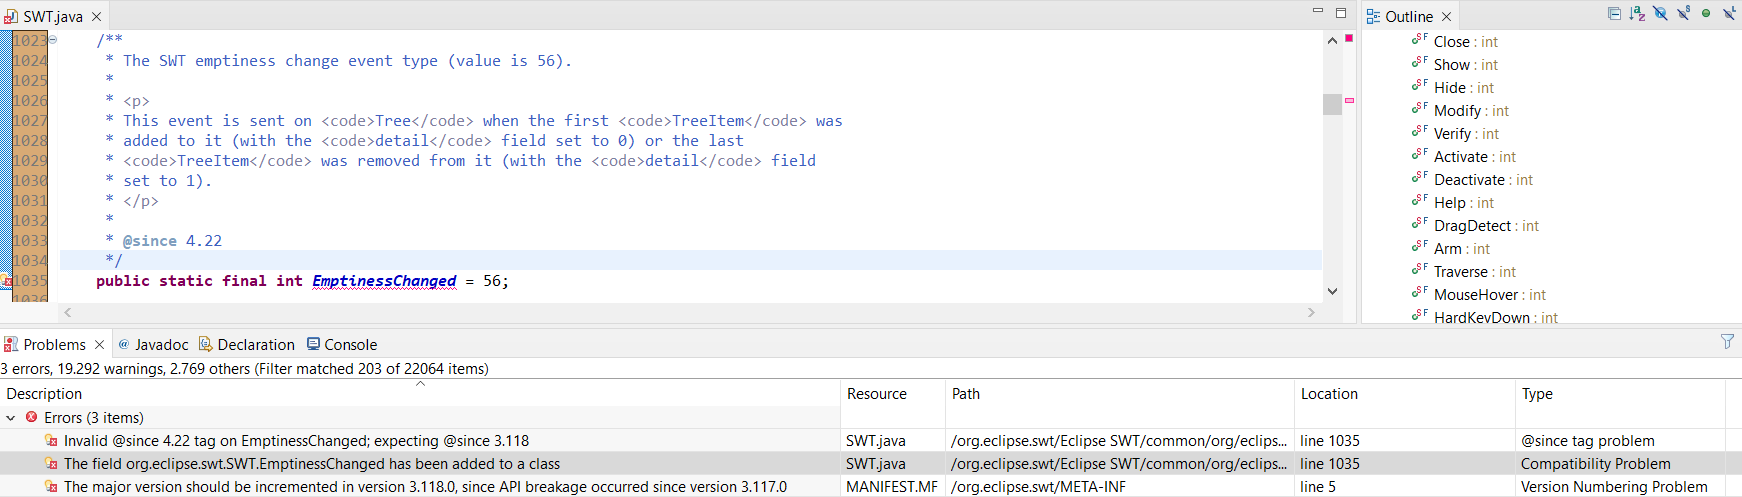Click the Errors group red icon
The height and width of the screenshot is (497, 1742).
click(32, 418)
